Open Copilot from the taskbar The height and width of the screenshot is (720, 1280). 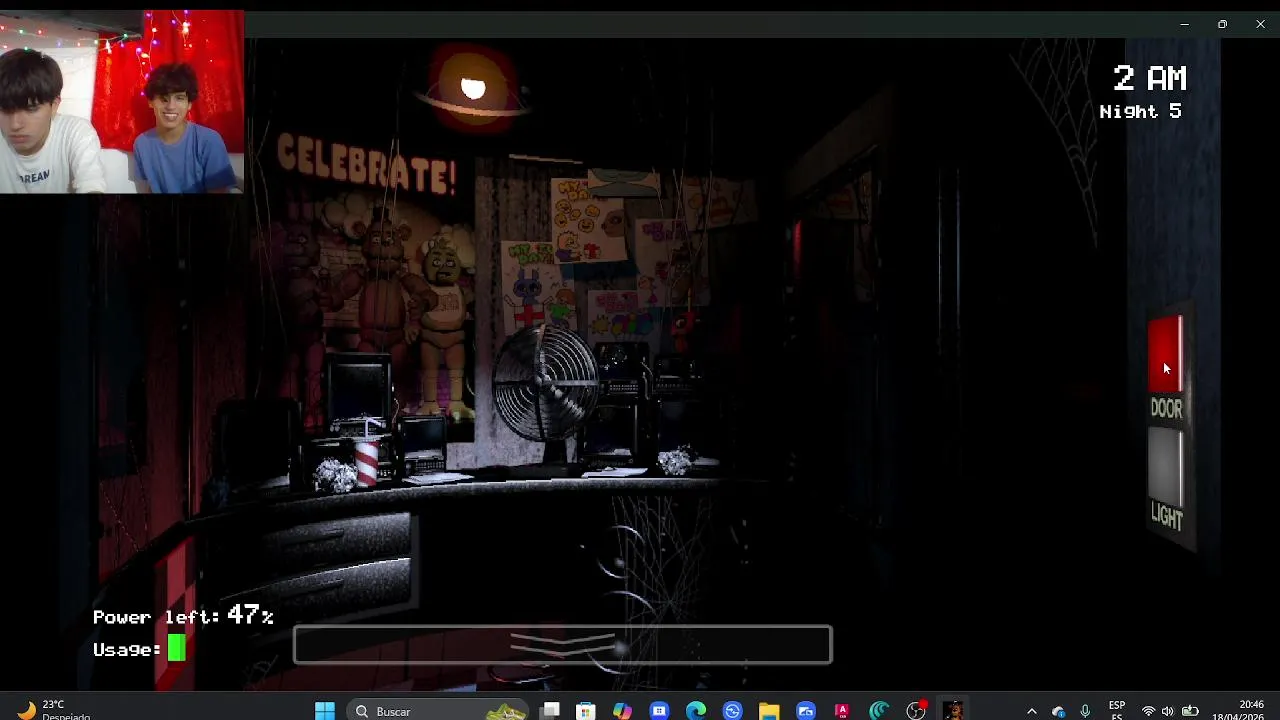click(622, 711)
